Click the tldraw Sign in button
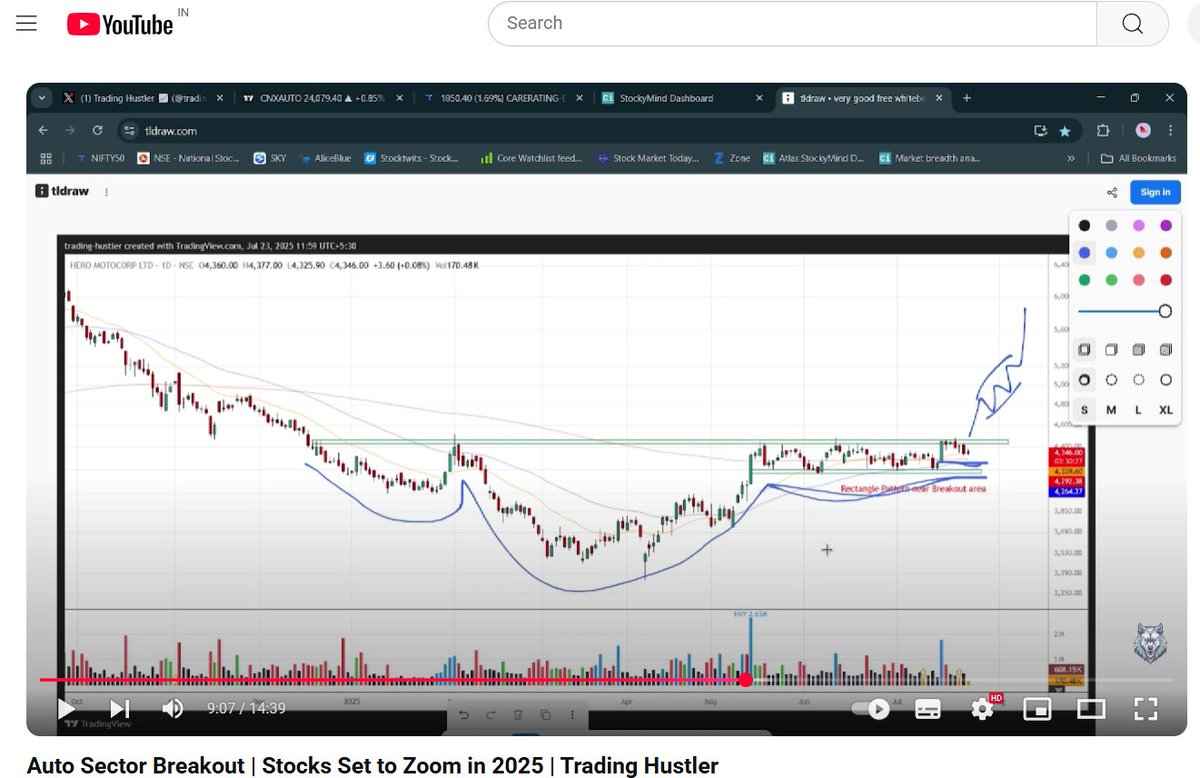 1155,192
